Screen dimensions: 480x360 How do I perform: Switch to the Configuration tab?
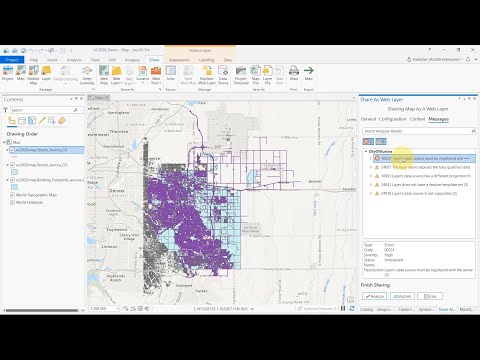(392, 119)
